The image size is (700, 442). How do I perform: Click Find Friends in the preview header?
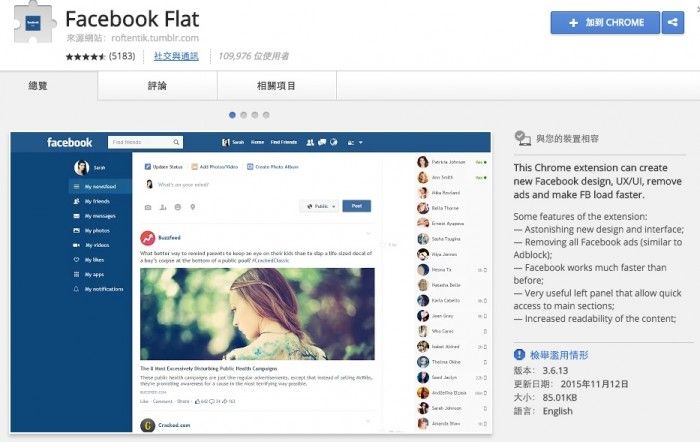pyautogui.click(x=283, y=142)
